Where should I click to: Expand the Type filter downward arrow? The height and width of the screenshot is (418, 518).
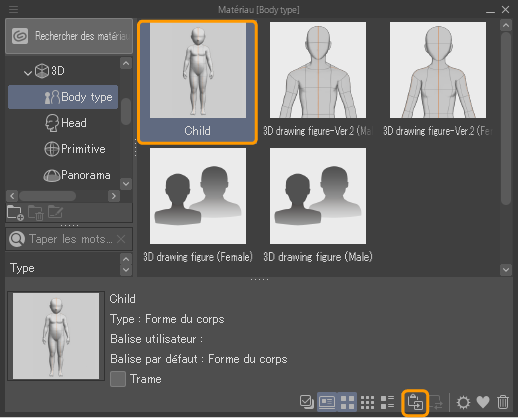coord(126,270)
